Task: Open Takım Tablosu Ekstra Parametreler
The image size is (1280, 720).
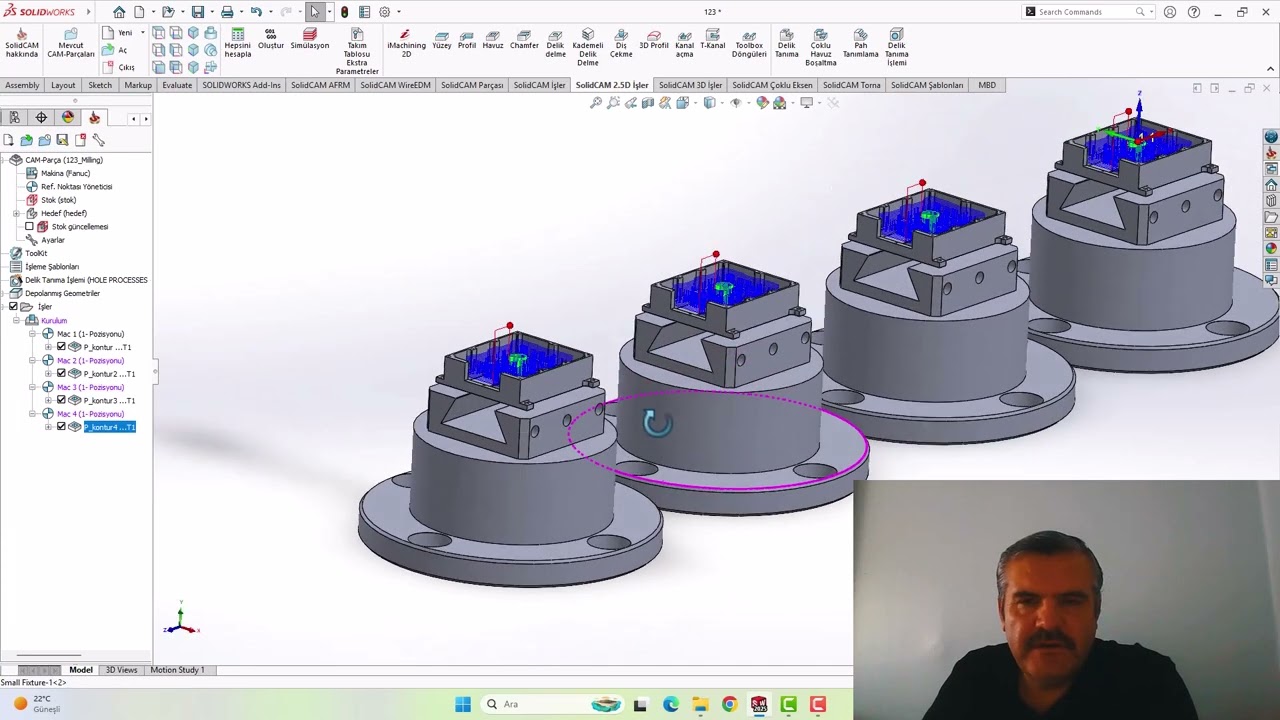Action: pyautogui.click(x=357, y=52)
